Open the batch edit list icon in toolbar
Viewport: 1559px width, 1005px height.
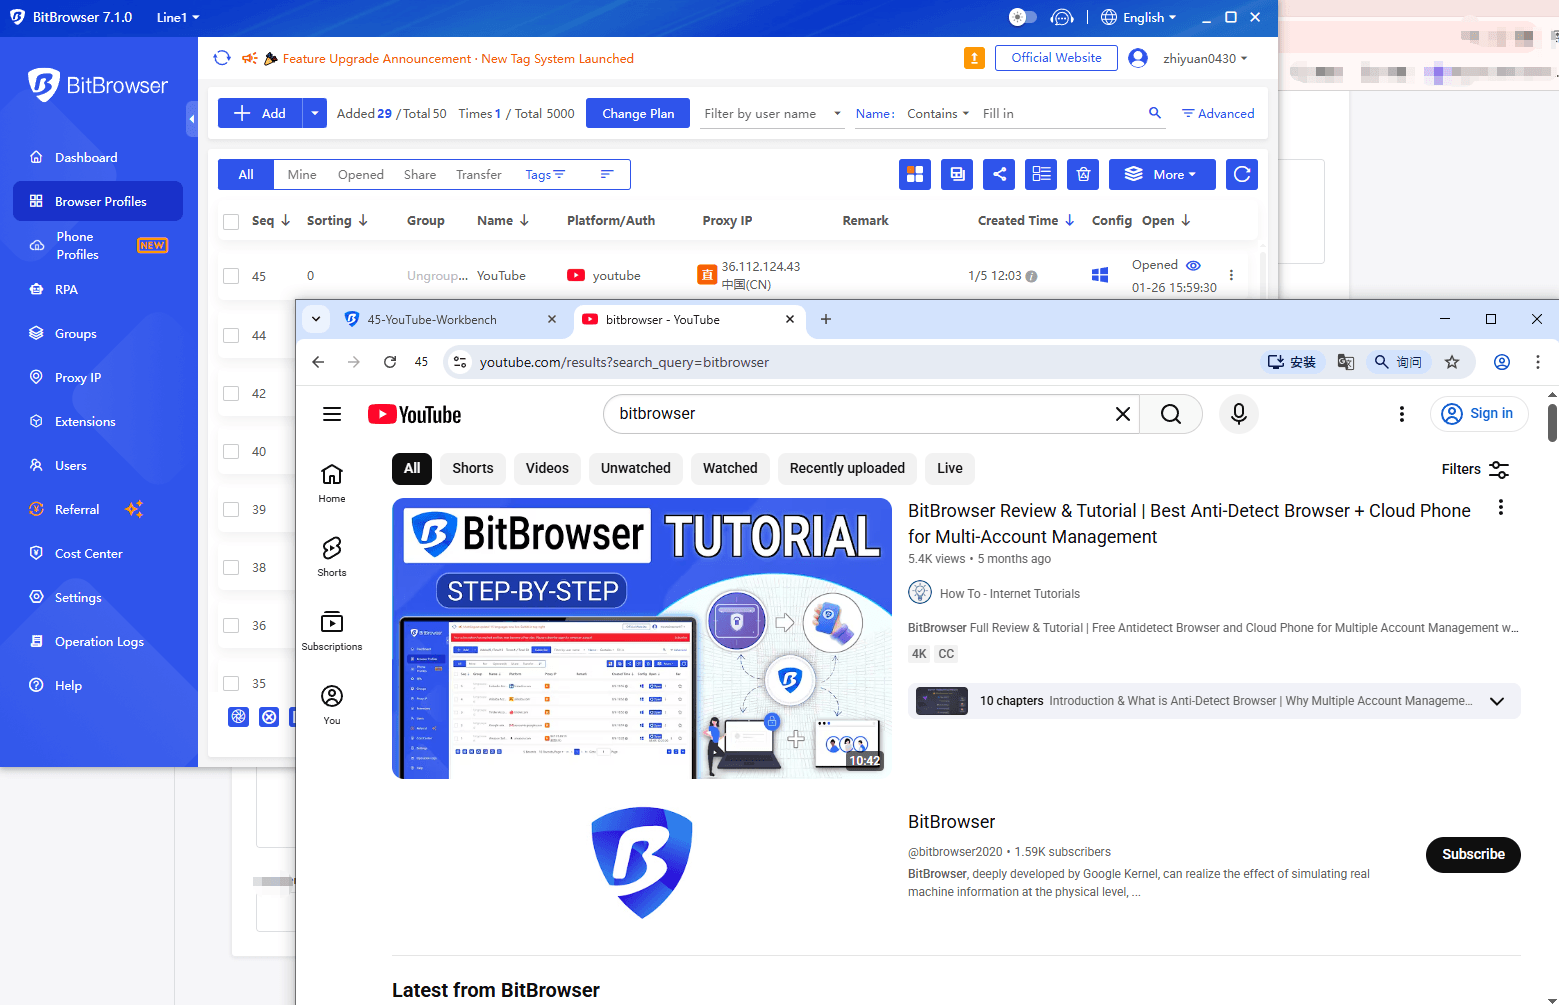point(1040,174)
